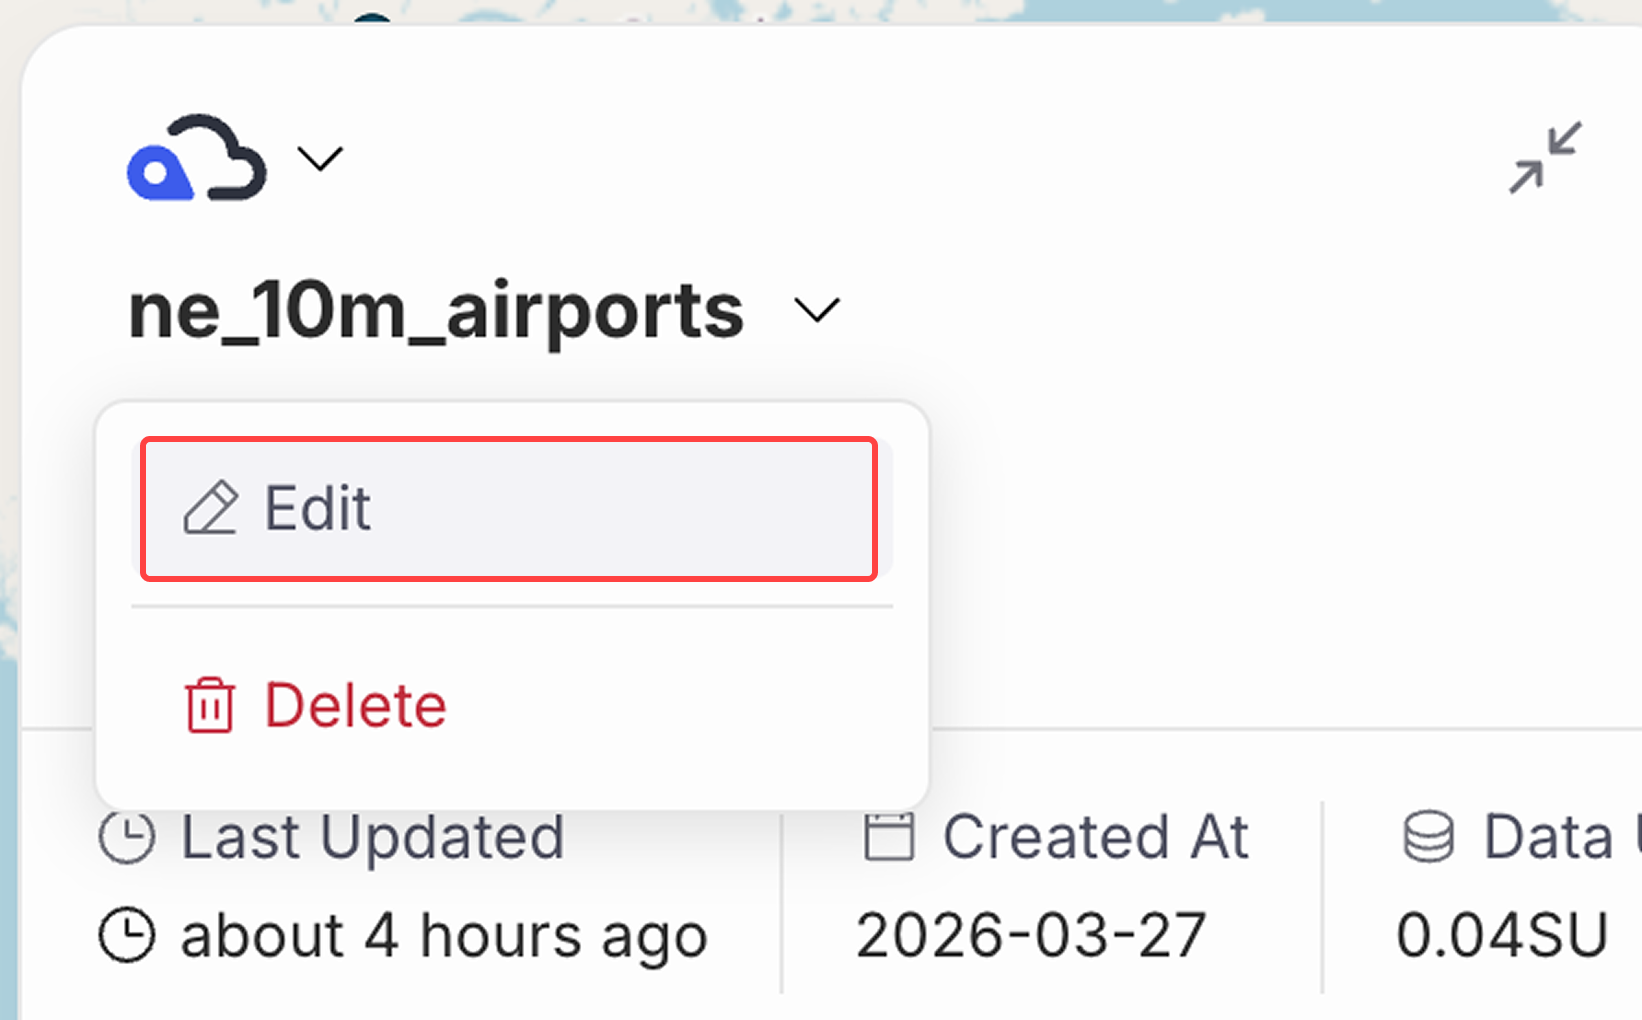Click the database icon beside Data

pyautogui.click(x=1428, y=836)
